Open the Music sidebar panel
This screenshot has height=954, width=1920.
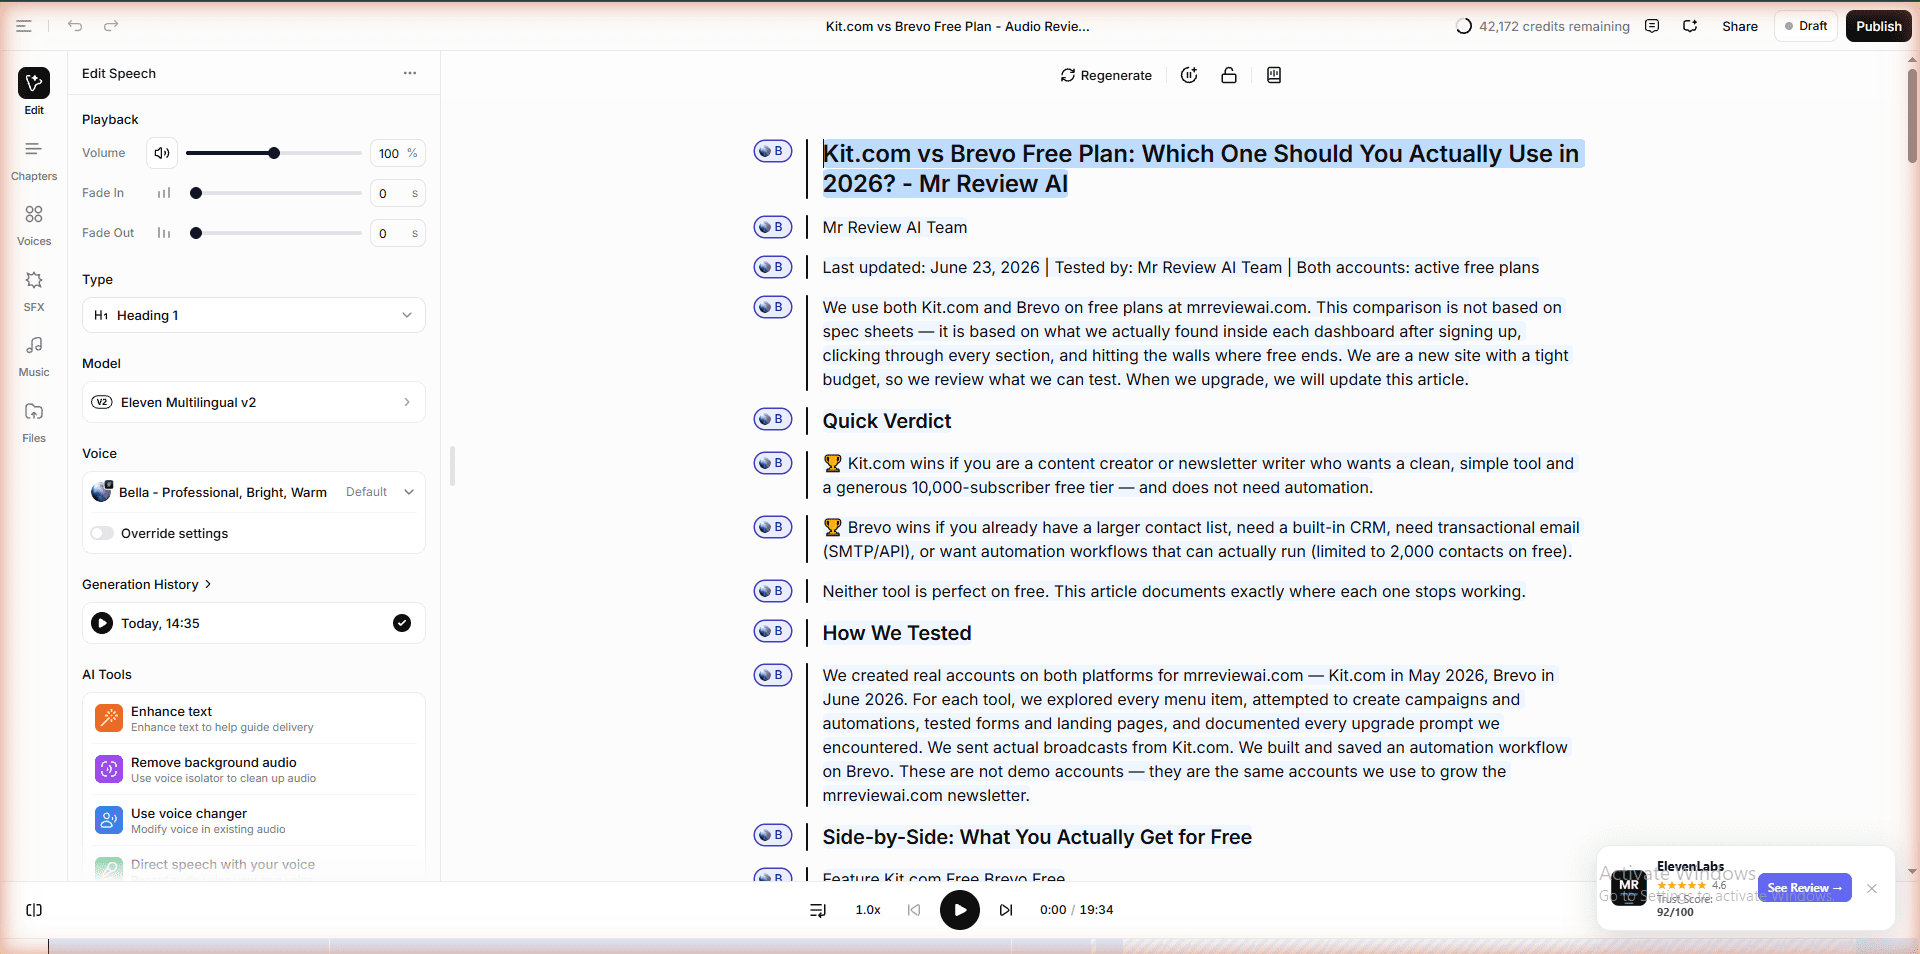[34, 356]
